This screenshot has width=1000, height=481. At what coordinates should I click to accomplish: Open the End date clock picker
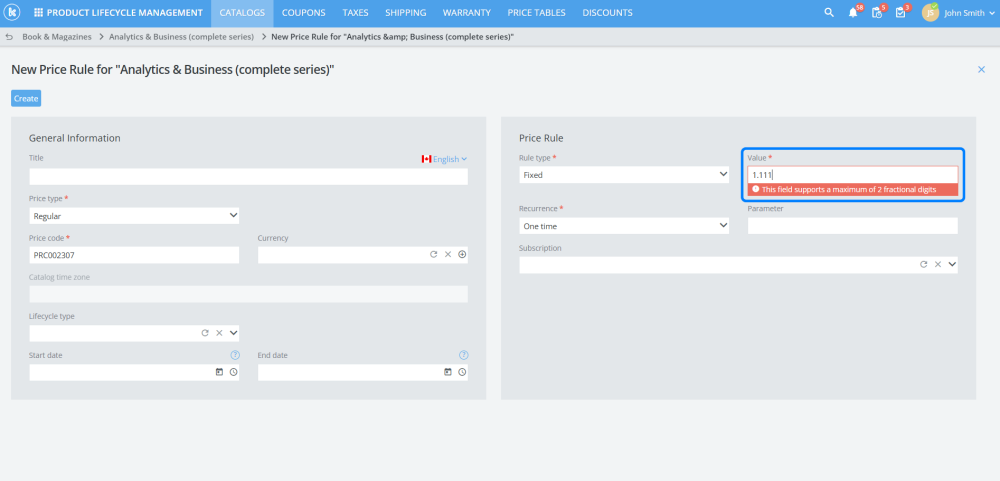click(x=462, y=372)
